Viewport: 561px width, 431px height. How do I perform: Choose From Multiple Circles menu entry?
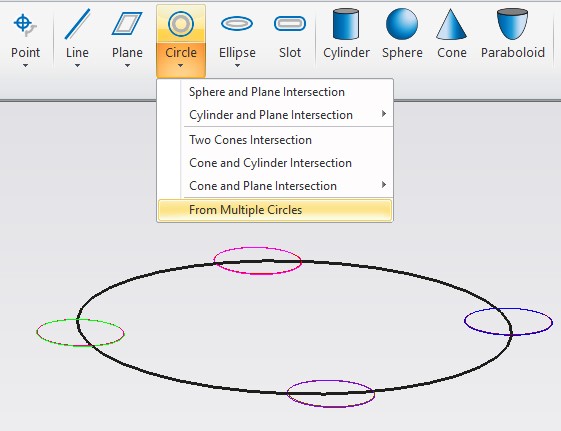point(275,210)
